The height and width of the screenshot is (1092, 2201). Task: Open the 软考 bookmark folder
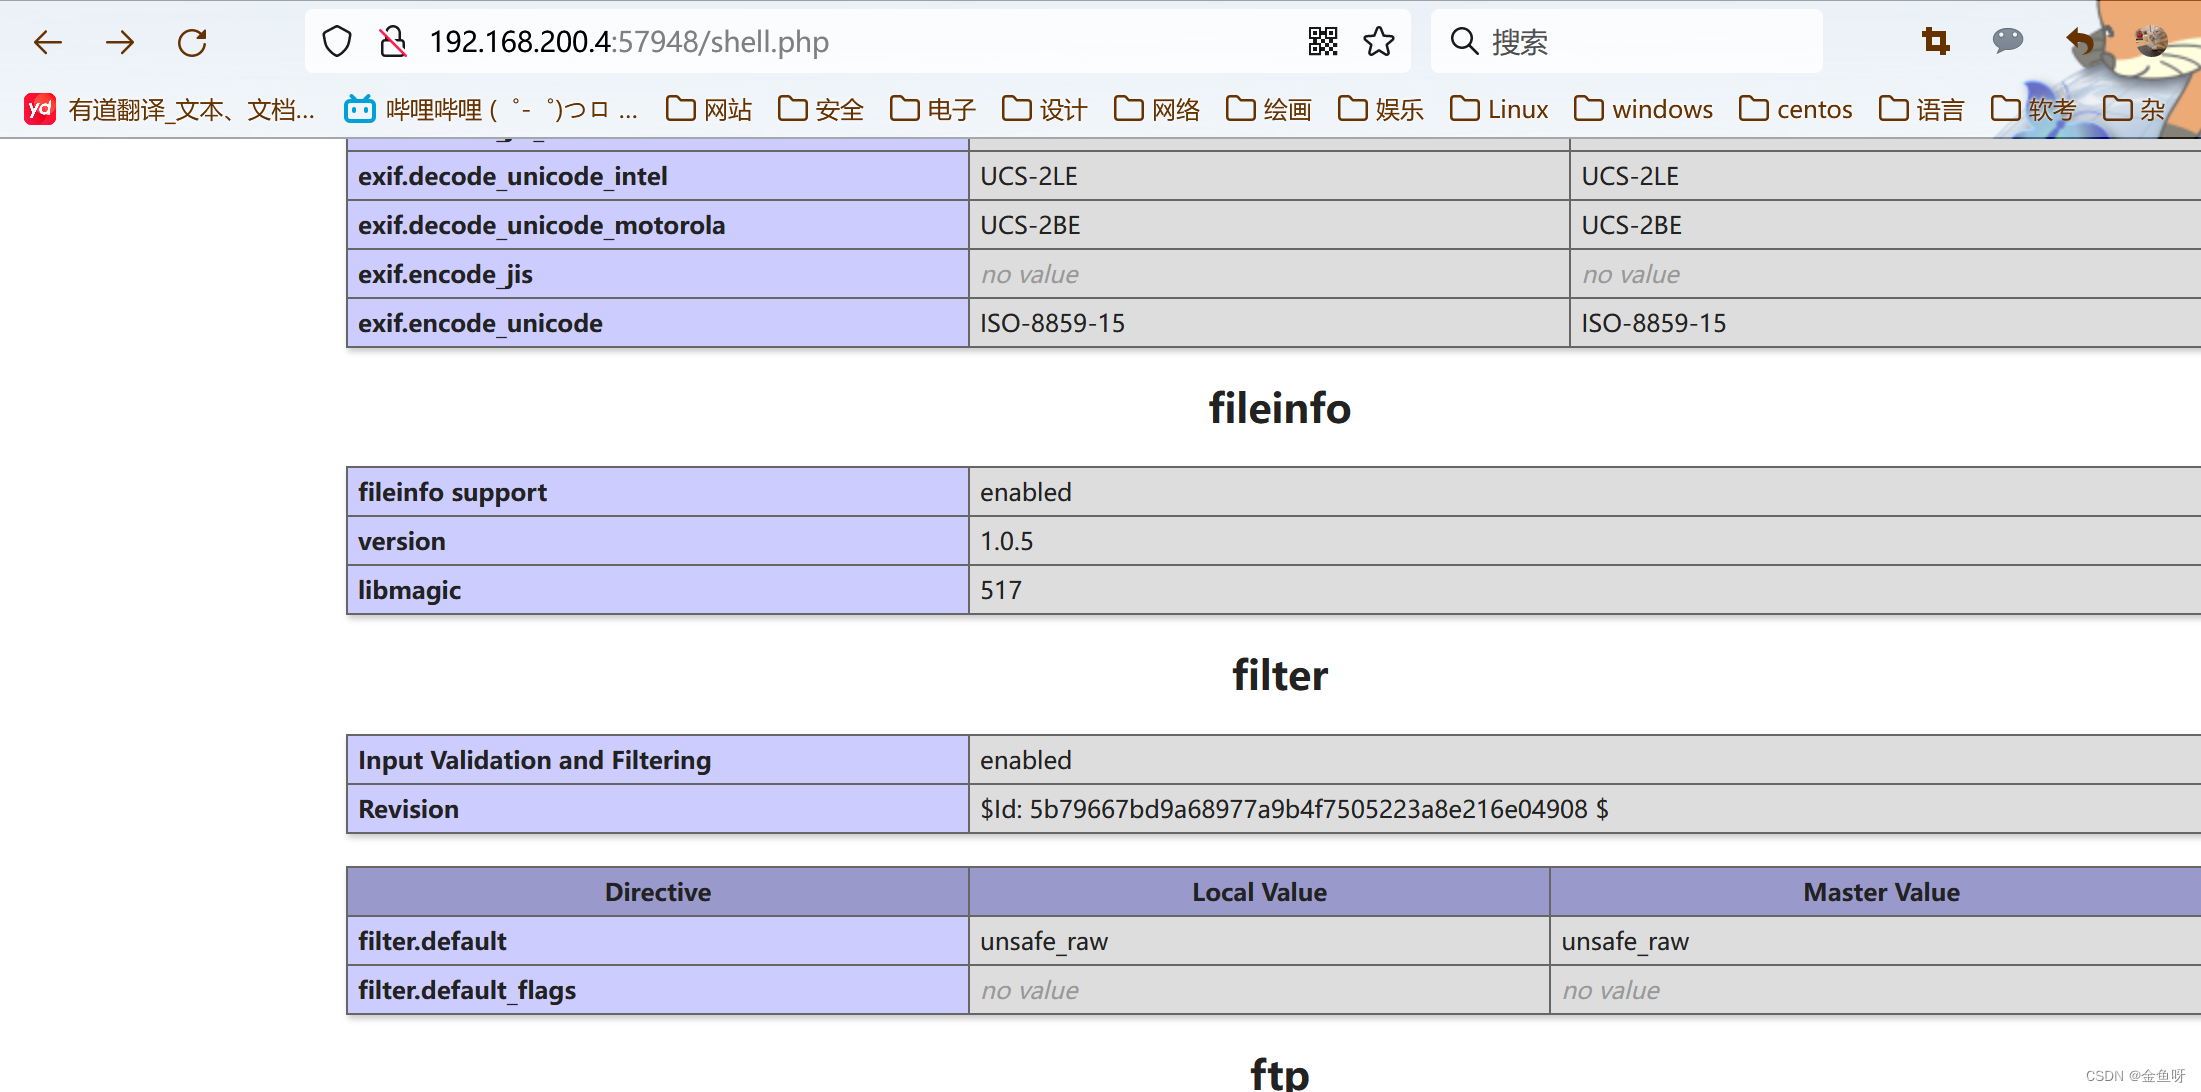click(x=2034, y=109)
